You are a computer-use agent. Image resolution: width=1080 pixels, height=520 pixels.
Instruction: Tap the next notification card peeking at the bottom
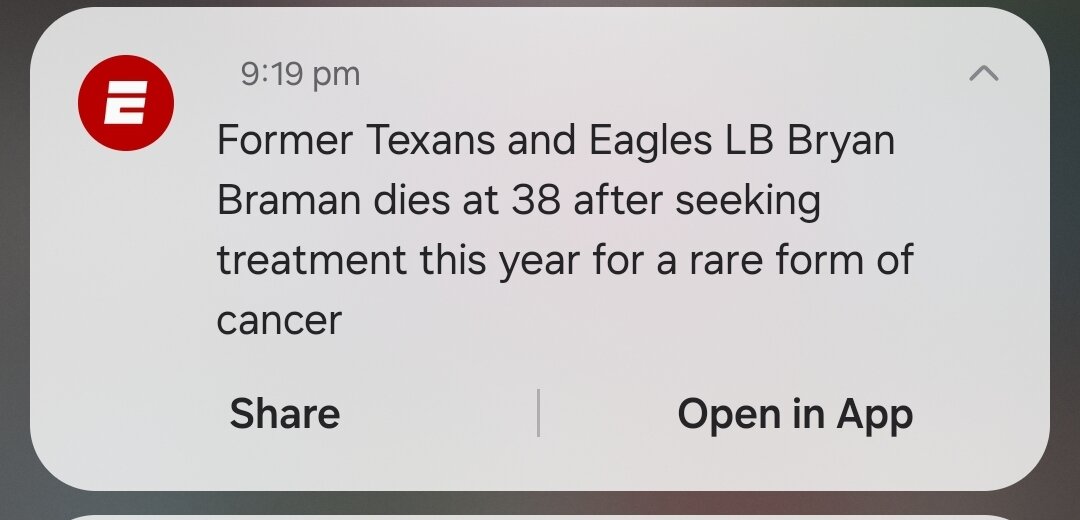pos(540,517)
